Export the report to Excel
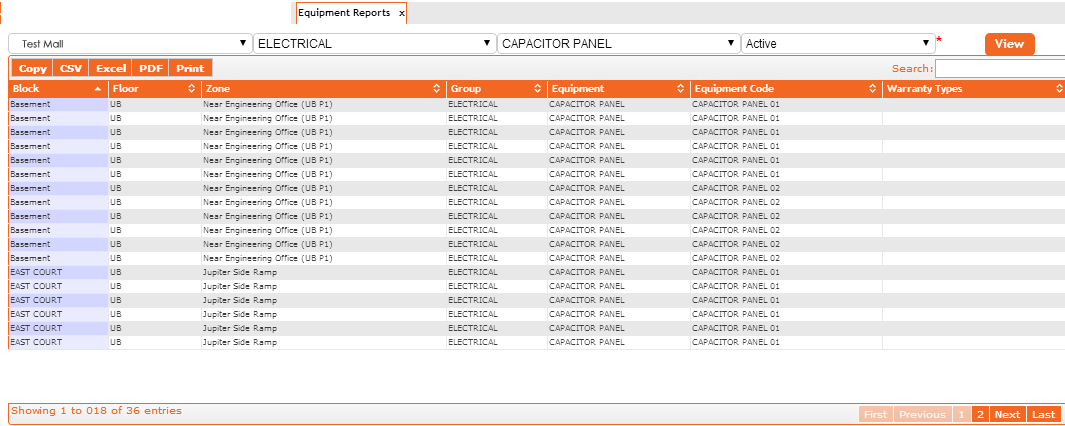1065x426 pixels. [111, 69]
